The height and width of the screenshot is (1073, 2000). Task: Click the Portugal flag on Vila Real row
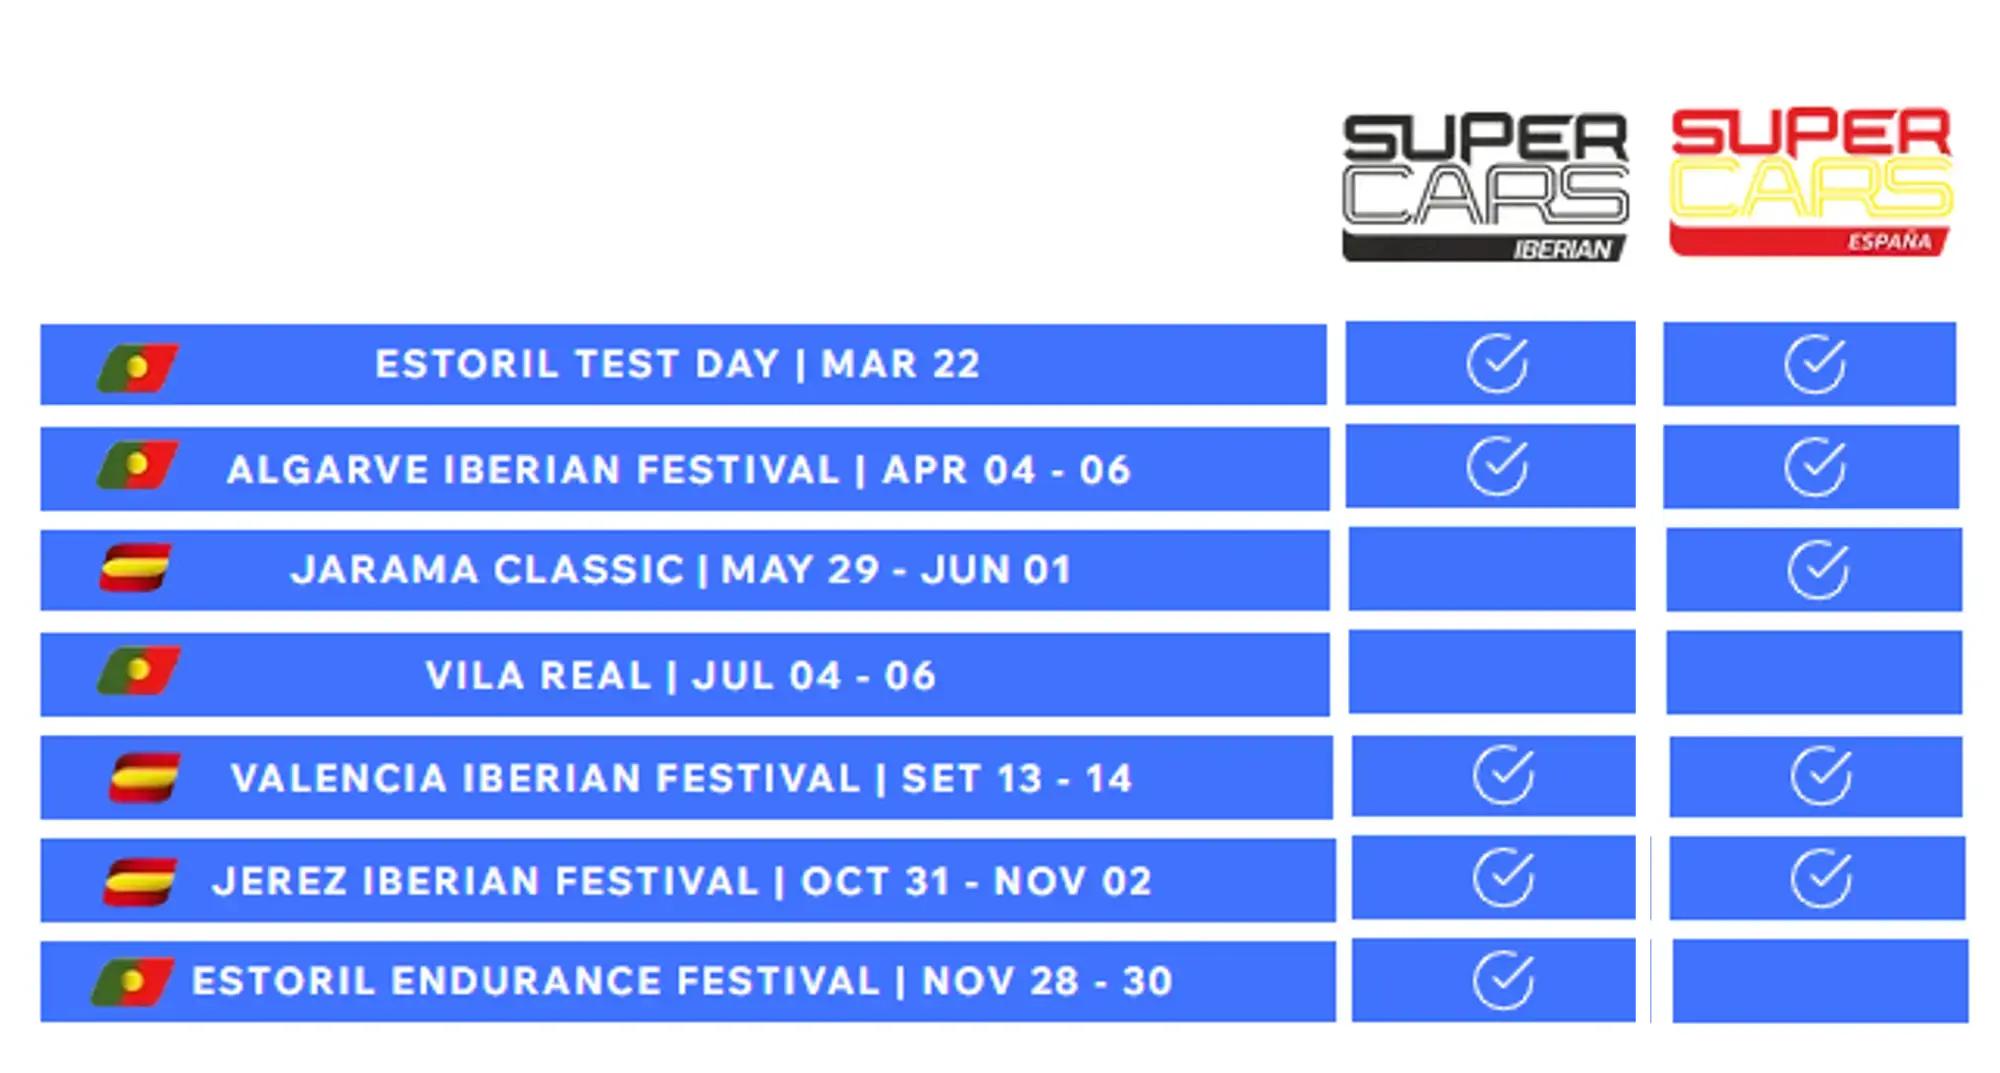tap(138, 670)
